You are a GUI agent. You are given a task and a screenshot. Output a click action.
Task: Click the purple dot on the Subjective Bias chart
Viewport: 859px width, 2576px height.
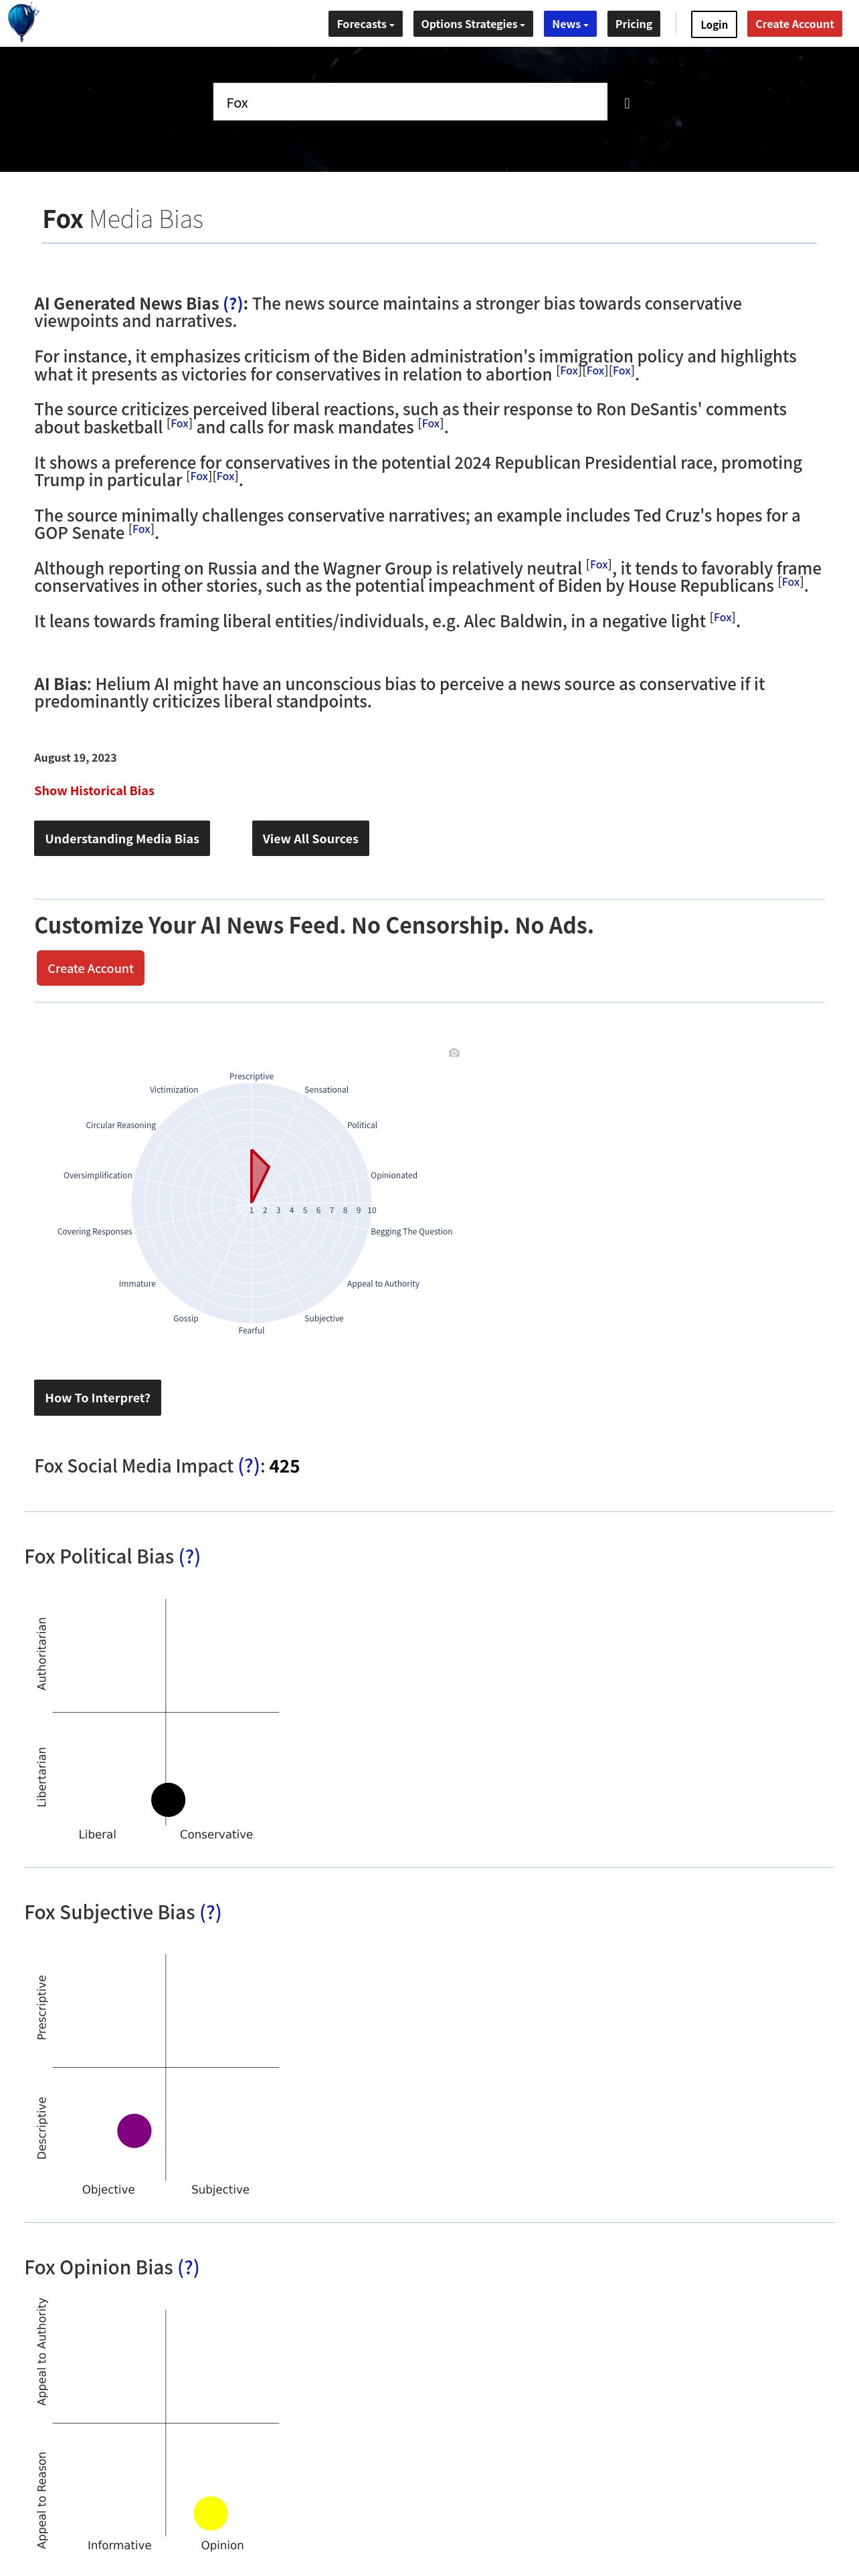(134, 2130)
